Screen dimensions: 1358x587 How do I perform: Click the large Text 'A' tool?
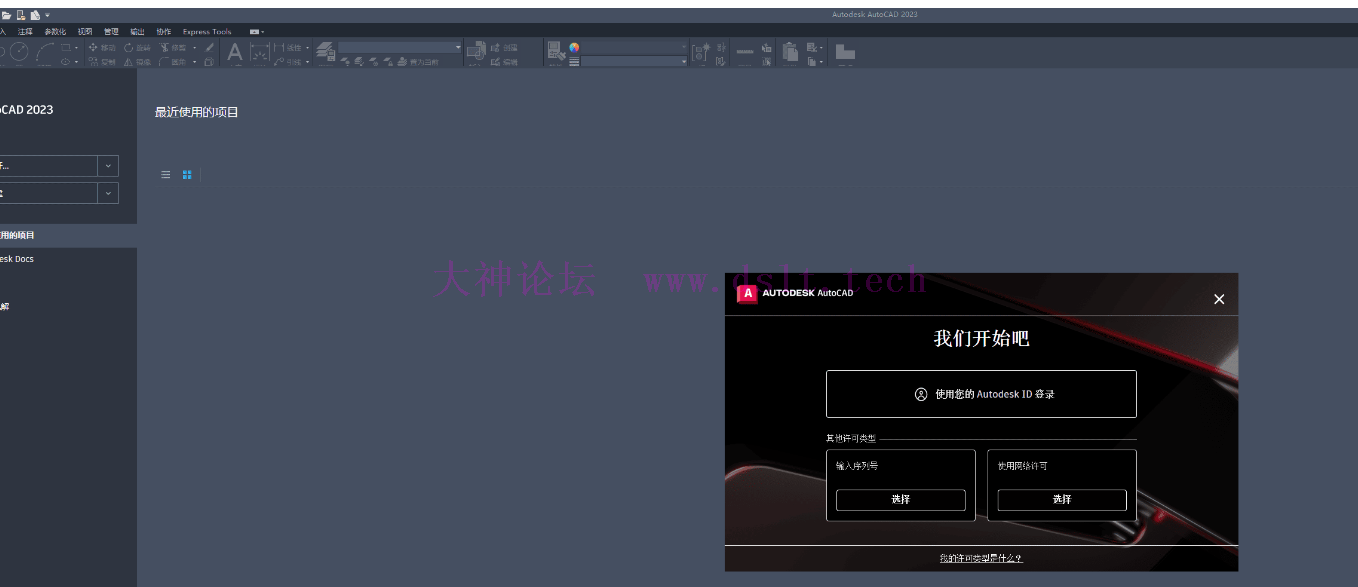point(235,52)
